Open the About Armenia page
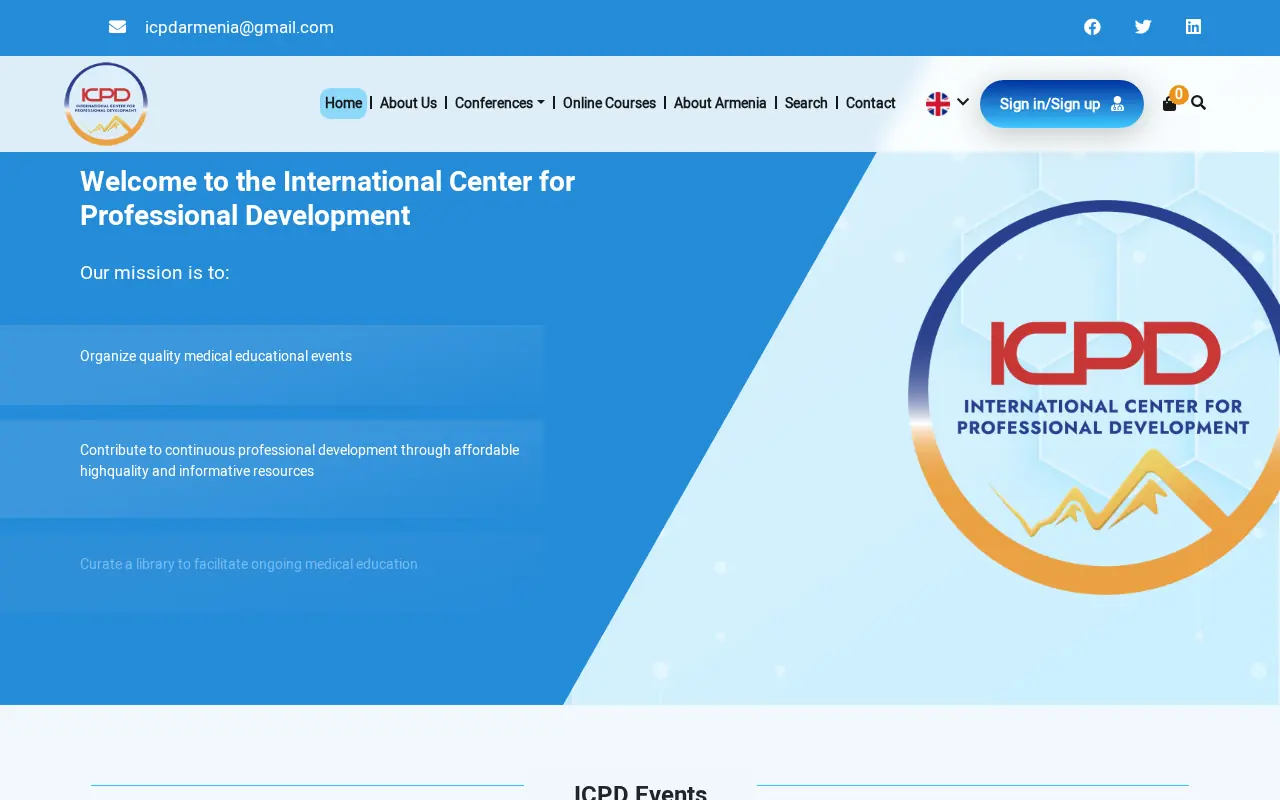The image size is (1280, 800). coord(720,103)
